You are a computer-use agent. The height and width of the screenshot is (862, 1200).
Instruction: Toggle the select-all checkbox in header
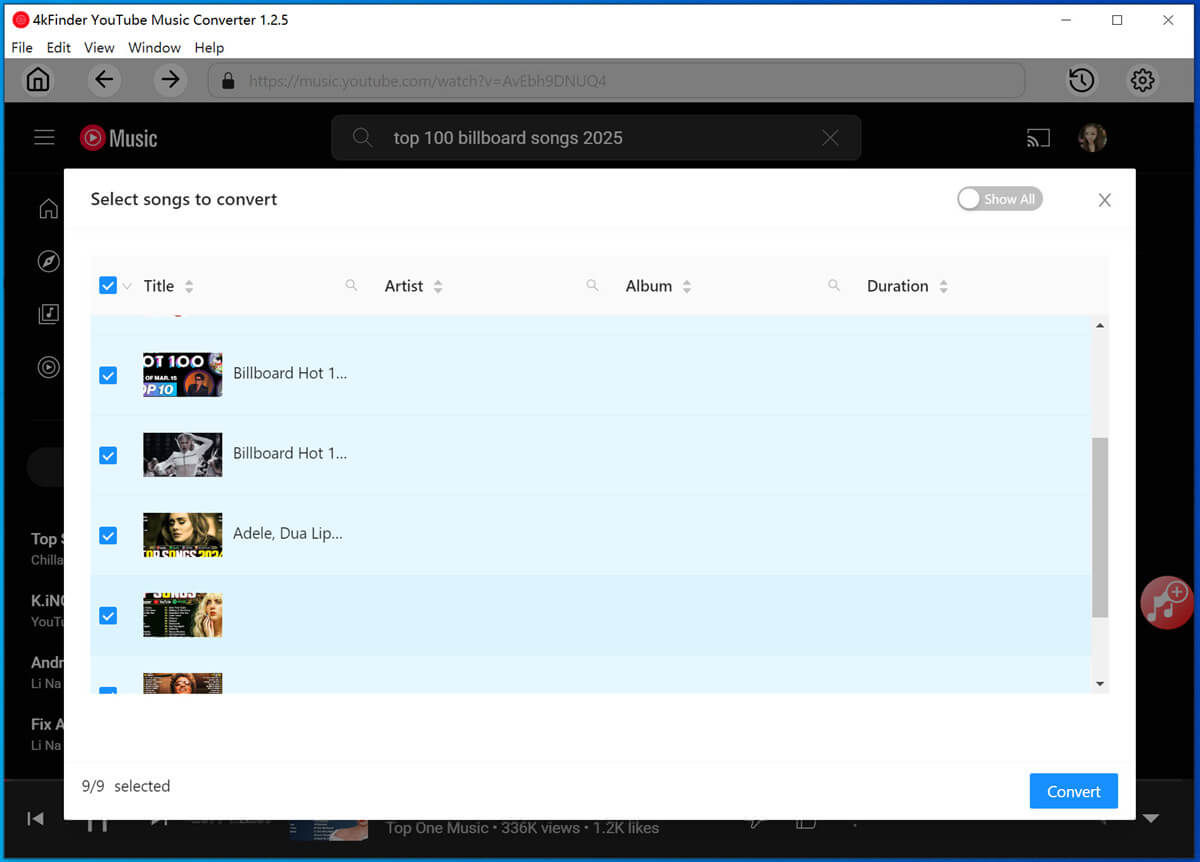[x=108, y=286]
